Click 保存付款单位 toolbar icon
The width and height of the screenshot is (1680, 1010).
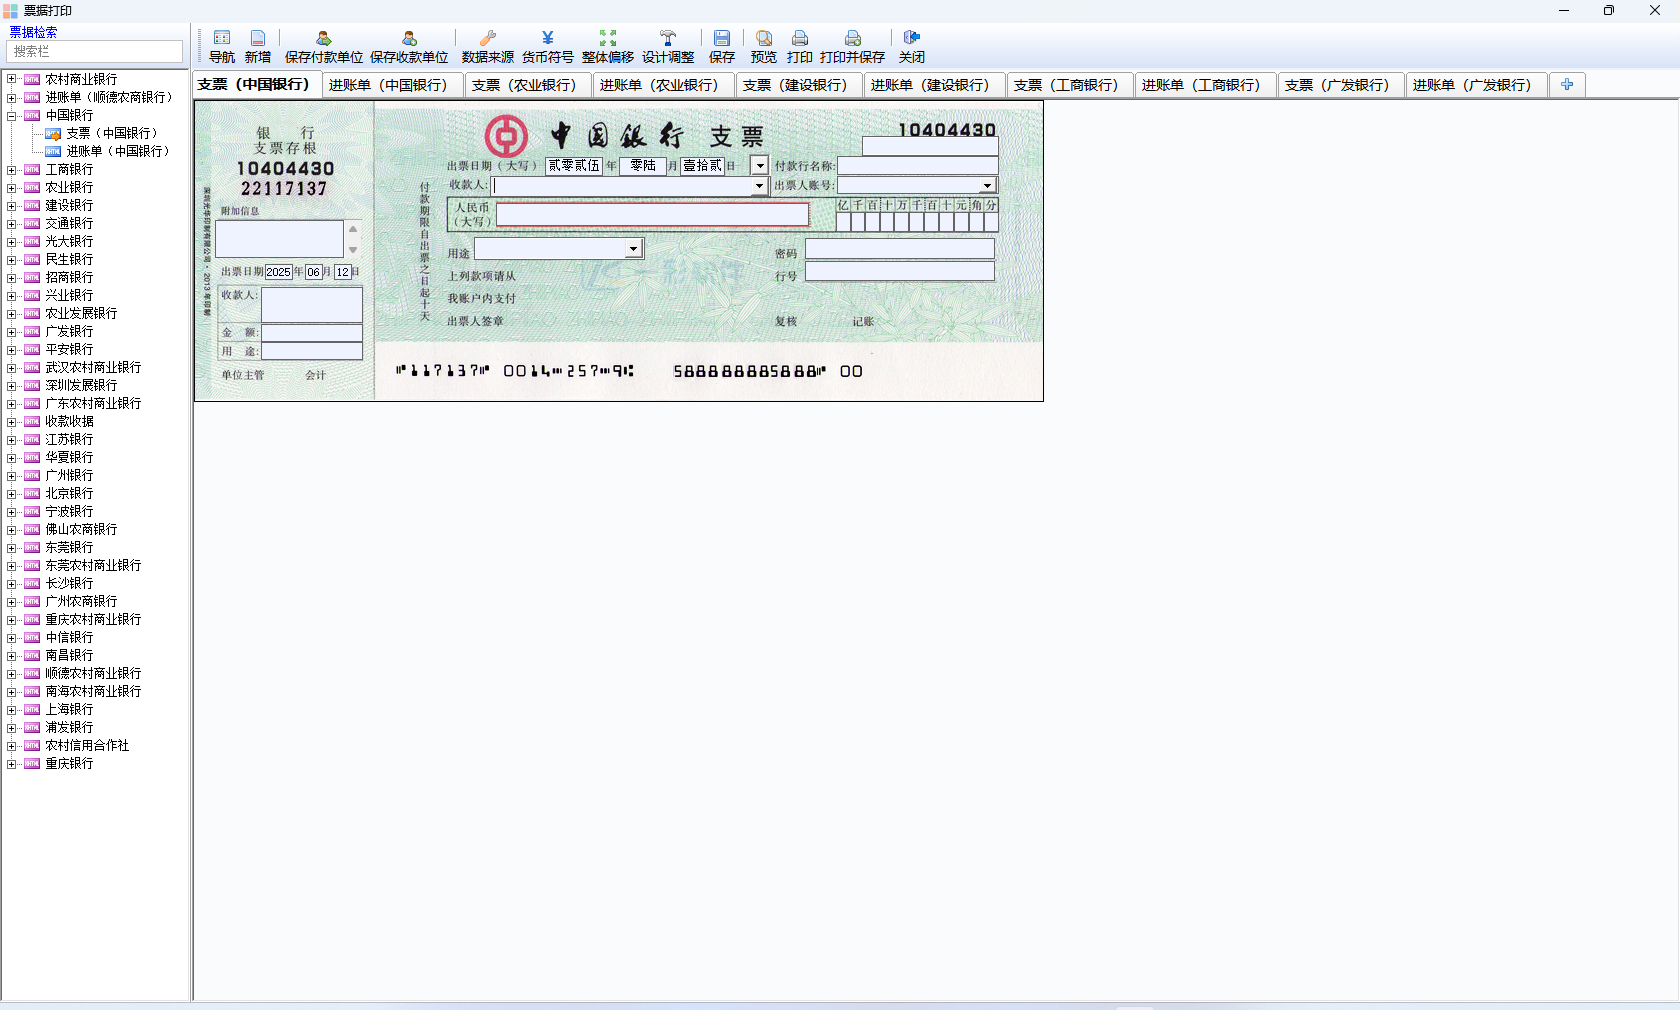(324, 46)
